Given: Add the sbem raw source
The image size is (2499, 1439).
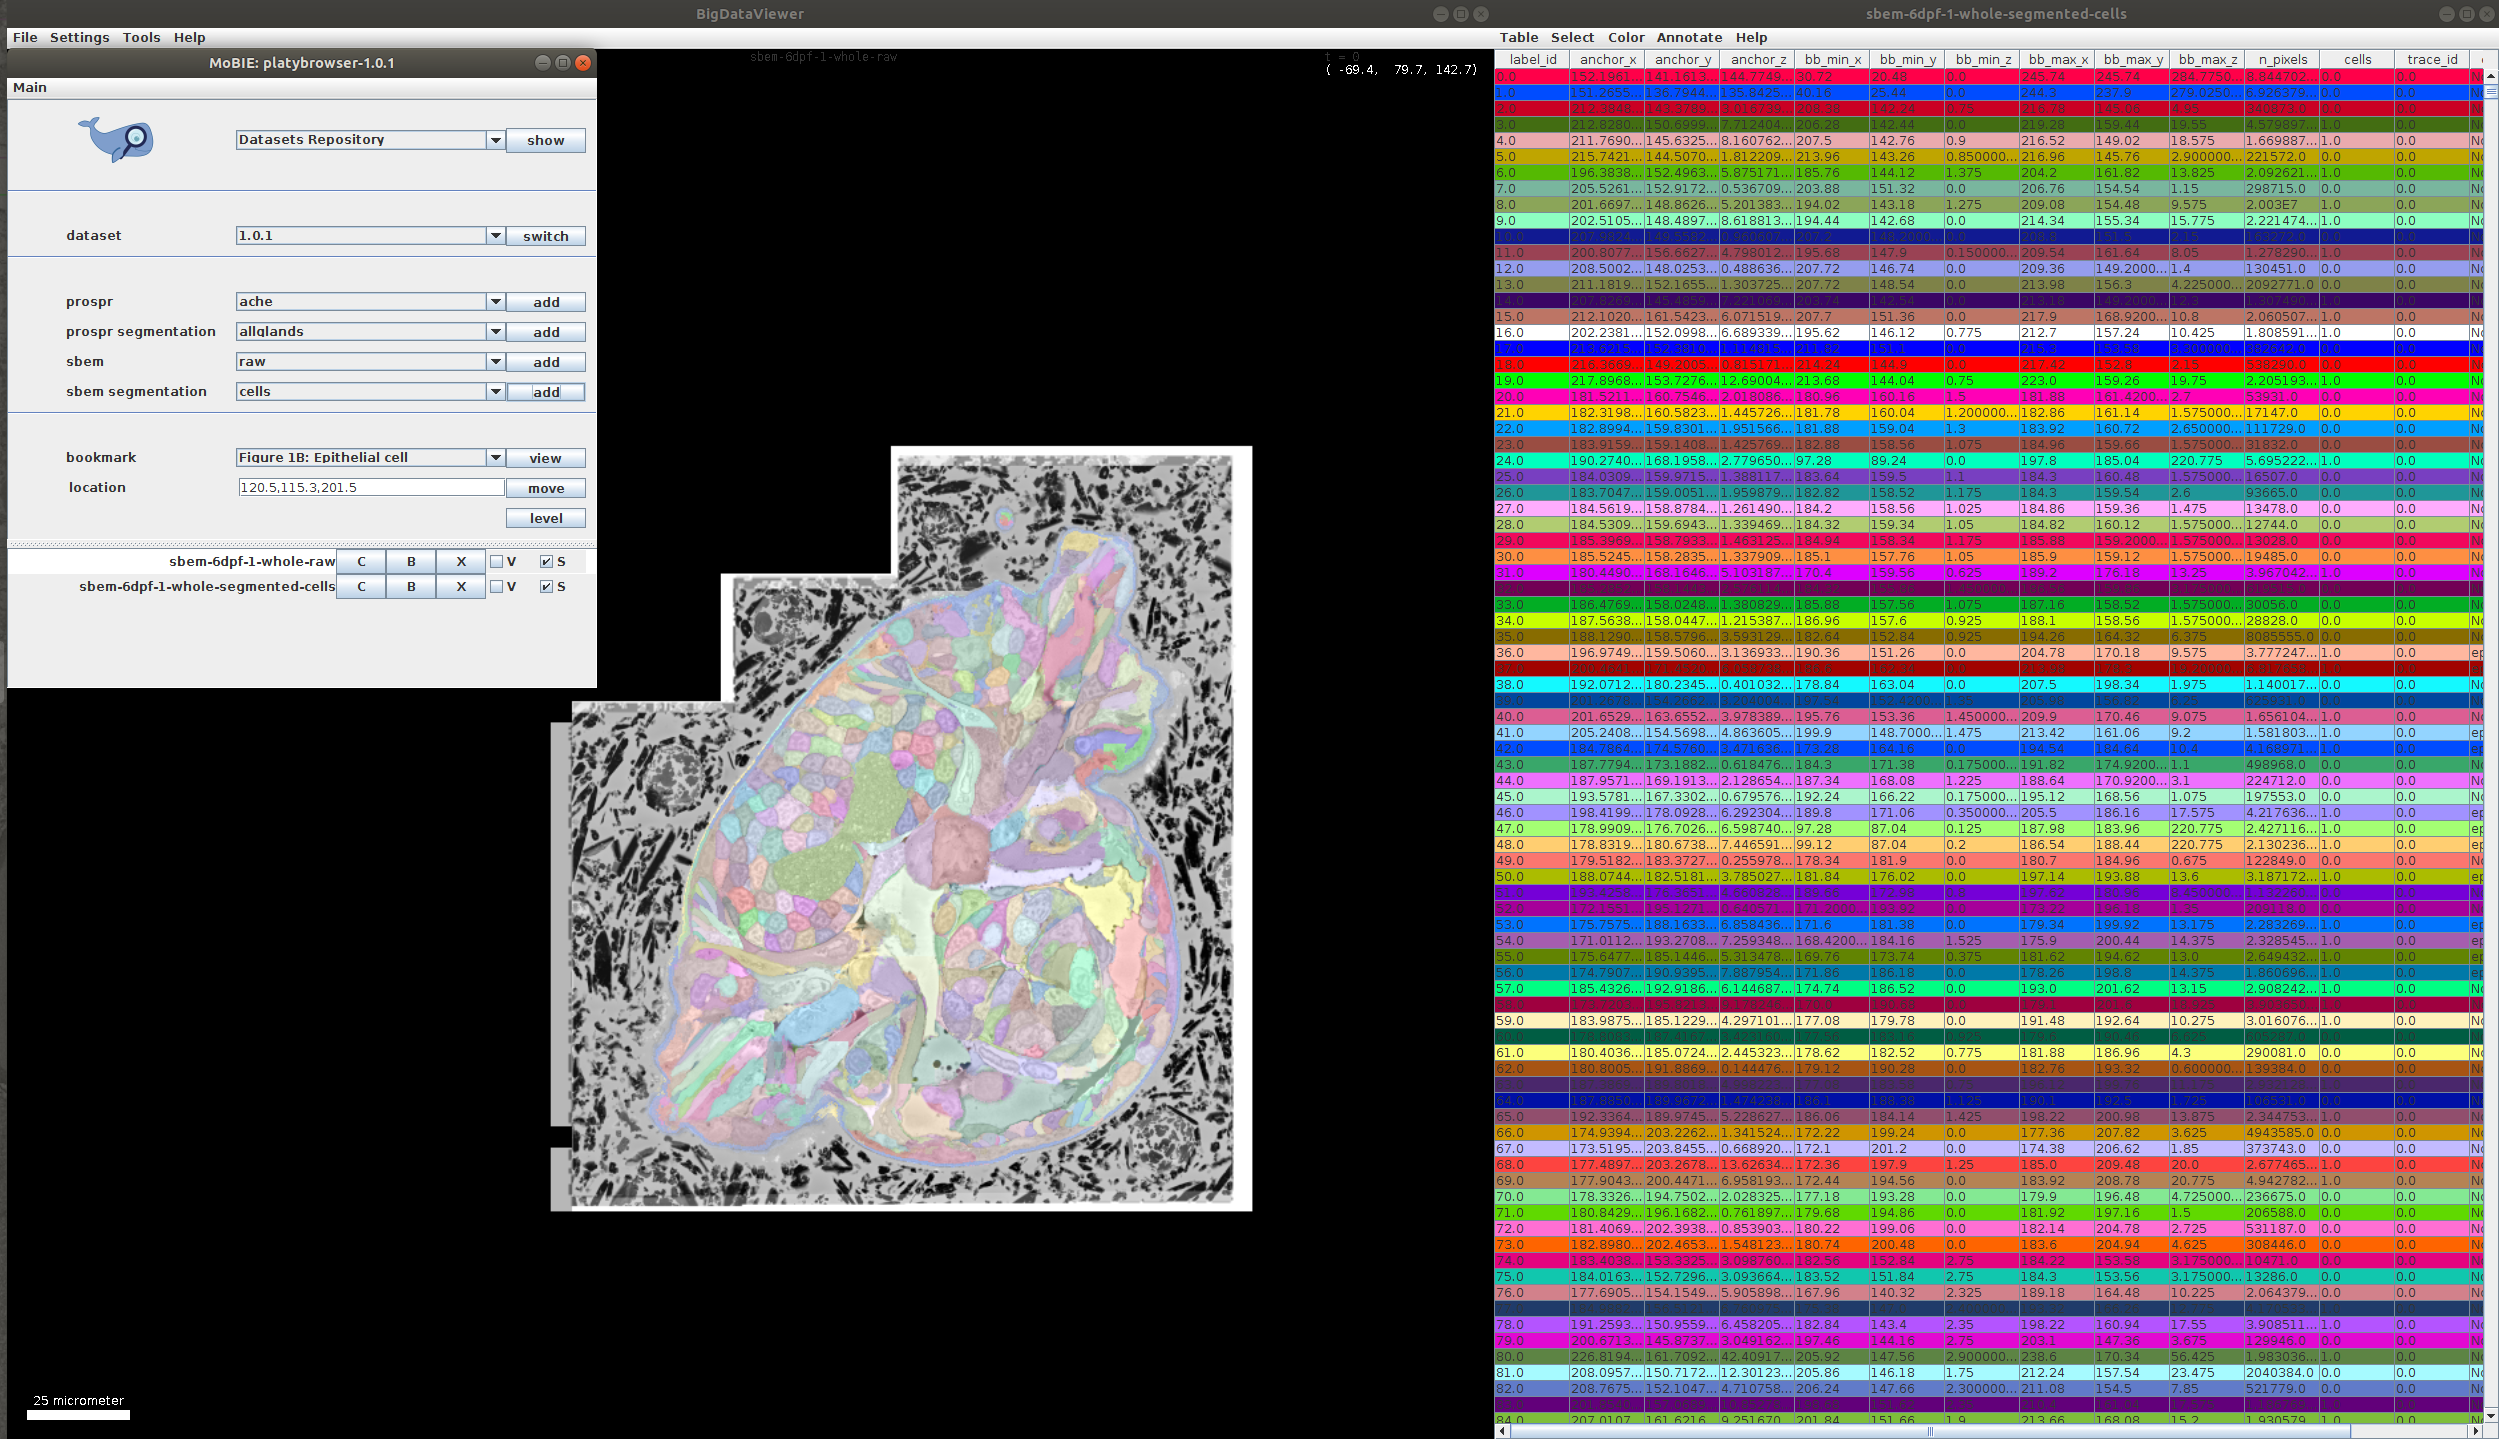Looking at the screenshot, I should pos(546,362).
